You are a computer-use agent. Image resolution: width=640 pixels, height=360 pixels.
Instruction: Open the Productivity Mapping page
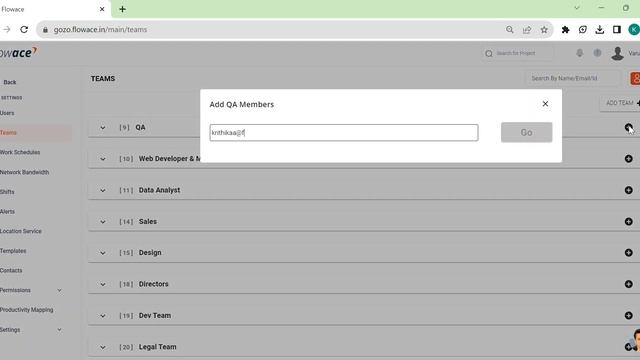pyautogui.click(x=27, y=310)
